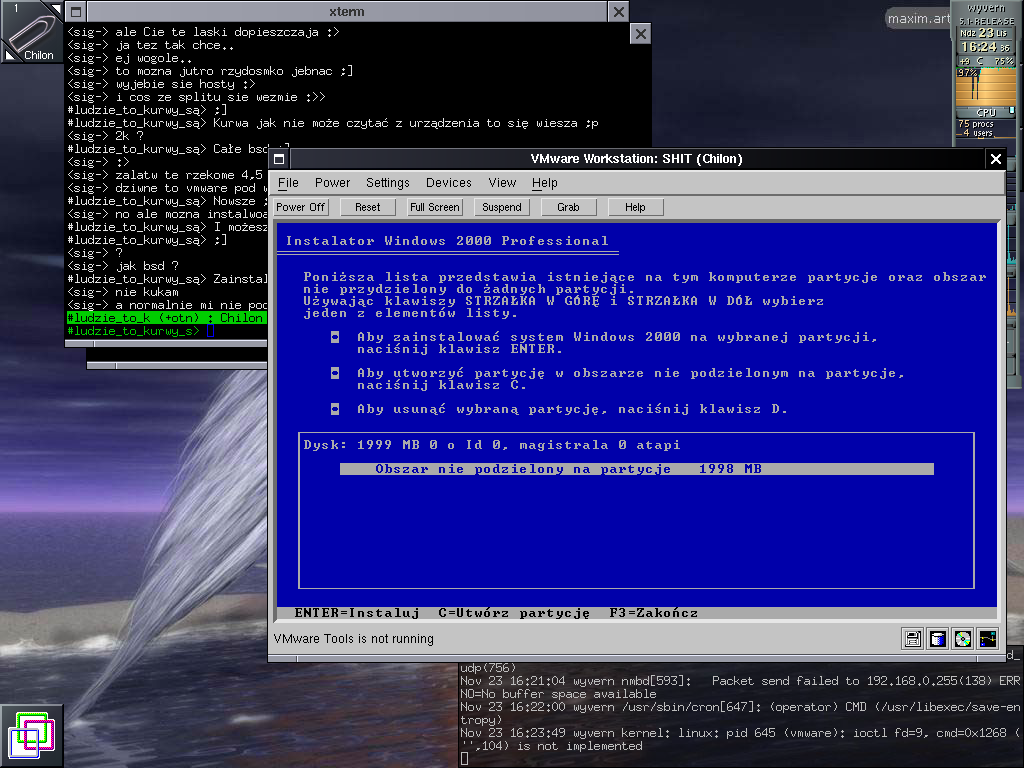
Task: Open the File menu in VMware
Action: (x=288, y=183)
